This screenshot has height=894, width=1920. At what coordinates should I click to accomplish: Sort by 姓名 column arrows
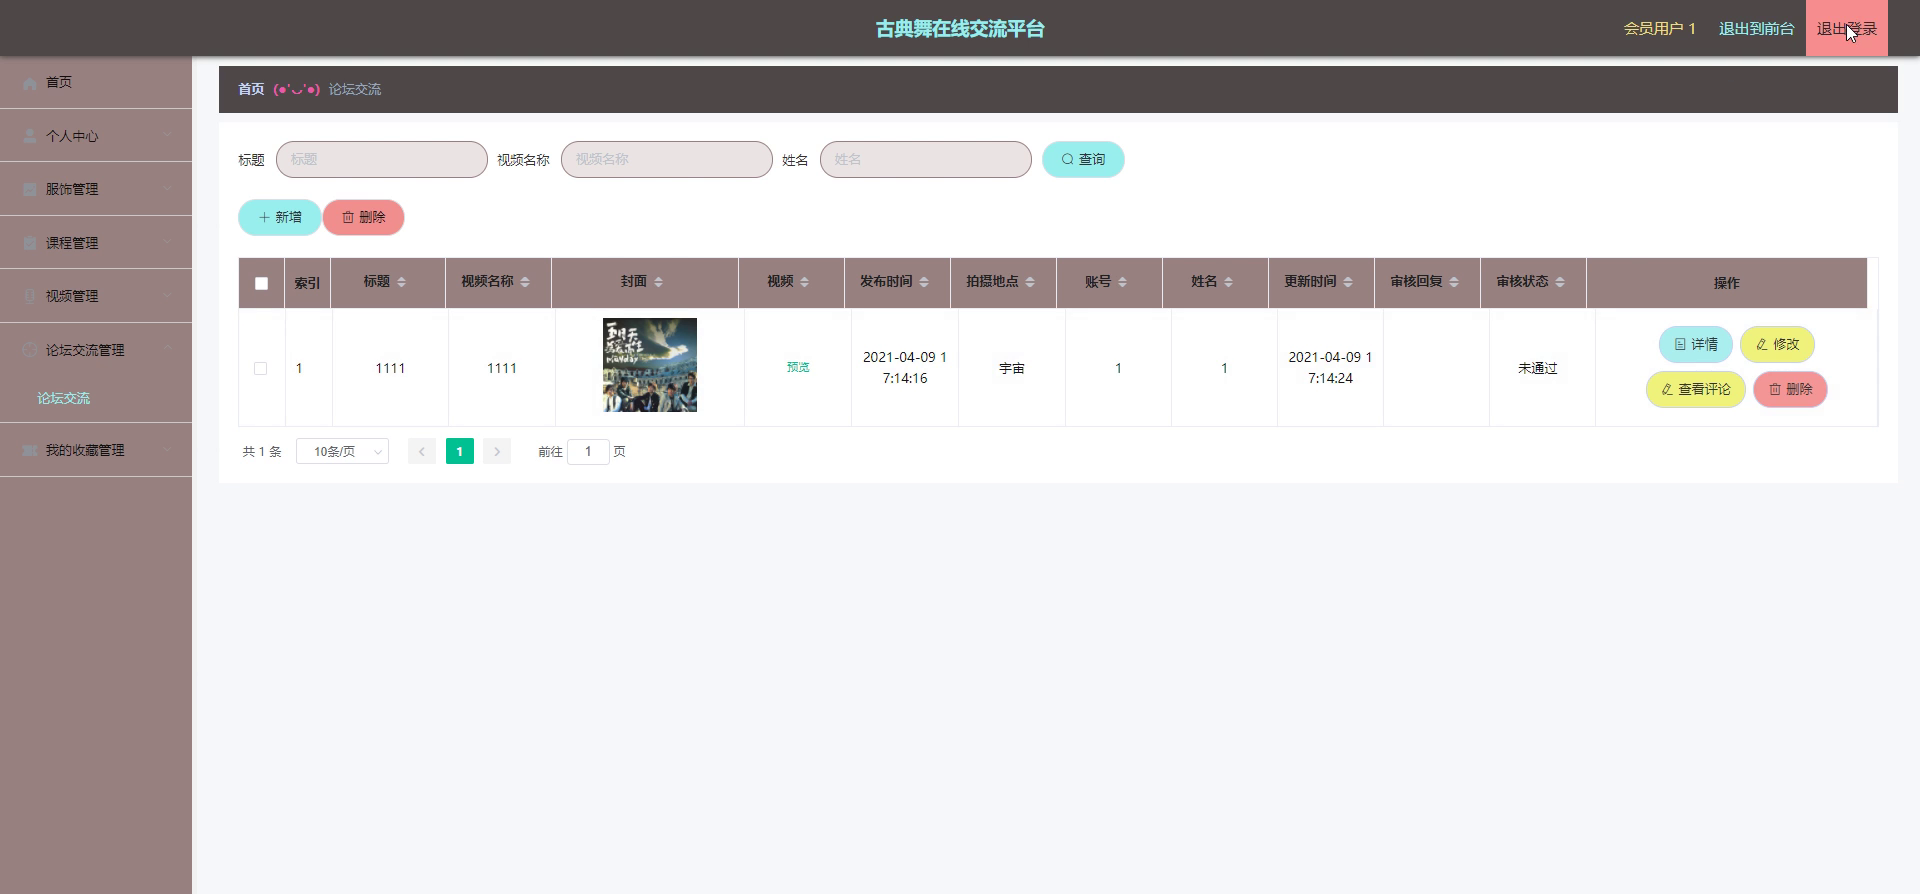[x=1228, y=282]
